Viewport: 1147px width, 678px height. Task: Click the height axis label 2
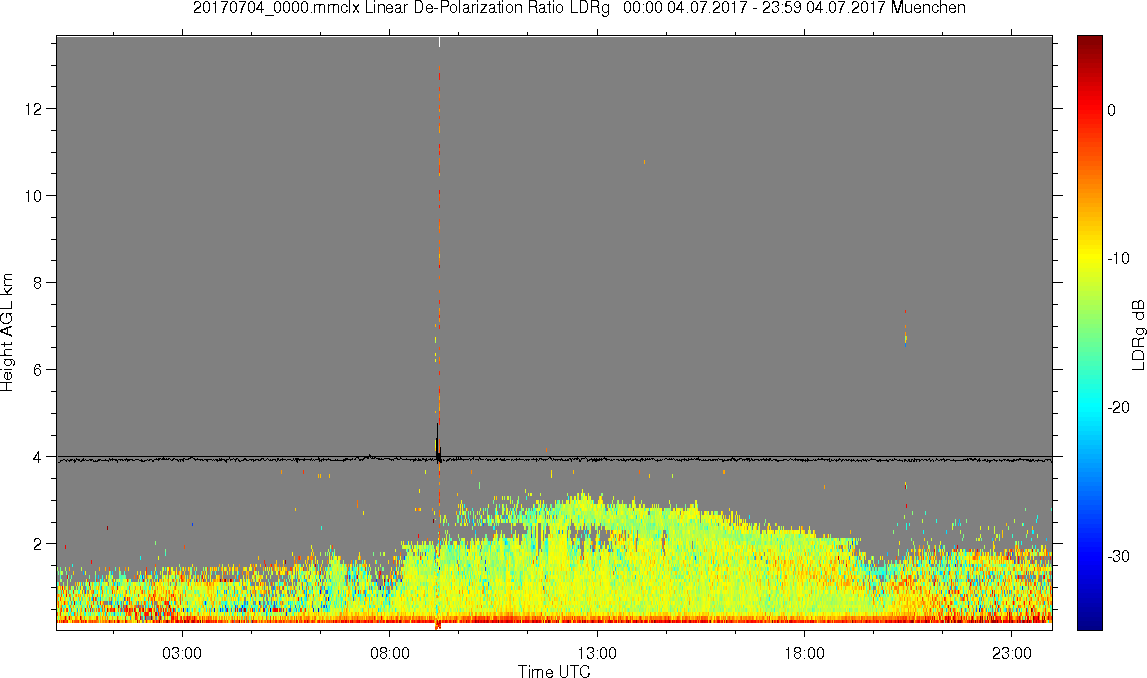(x=37, y=544)
